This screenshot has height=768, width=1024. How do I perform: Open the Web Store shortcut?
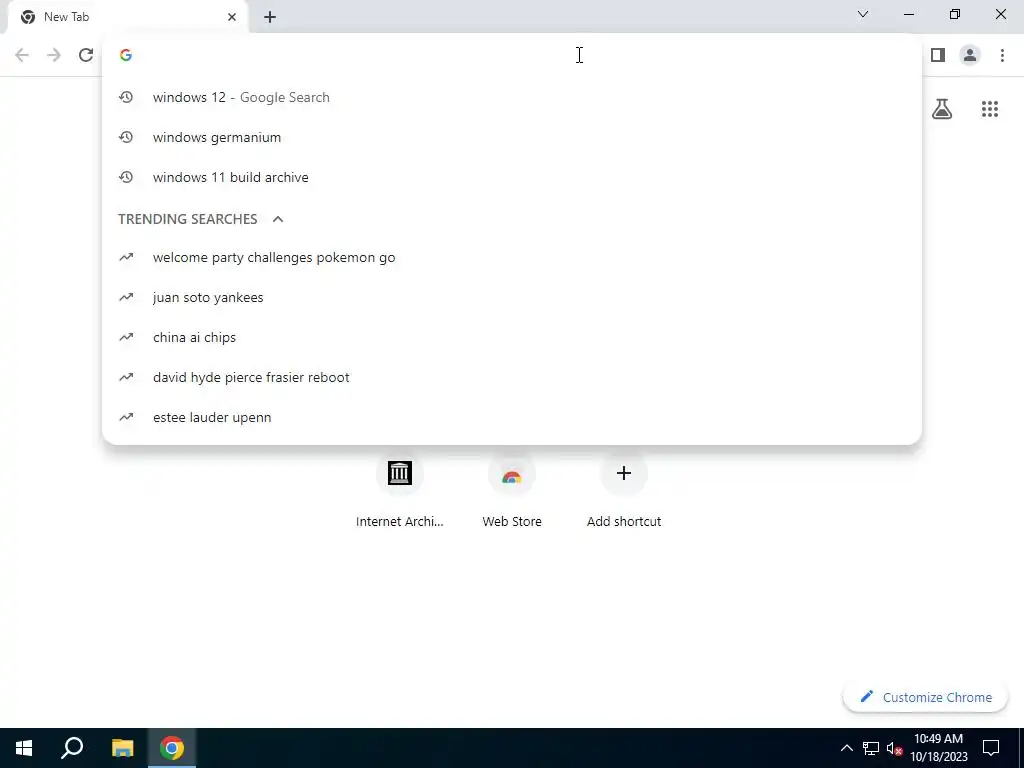pyautogui.click(x=512, y=491)
